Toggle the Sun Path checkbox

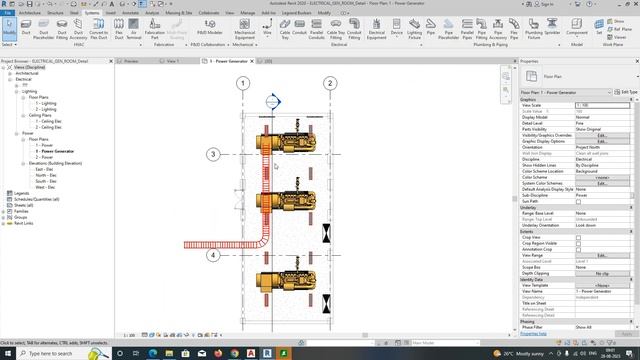578,202
